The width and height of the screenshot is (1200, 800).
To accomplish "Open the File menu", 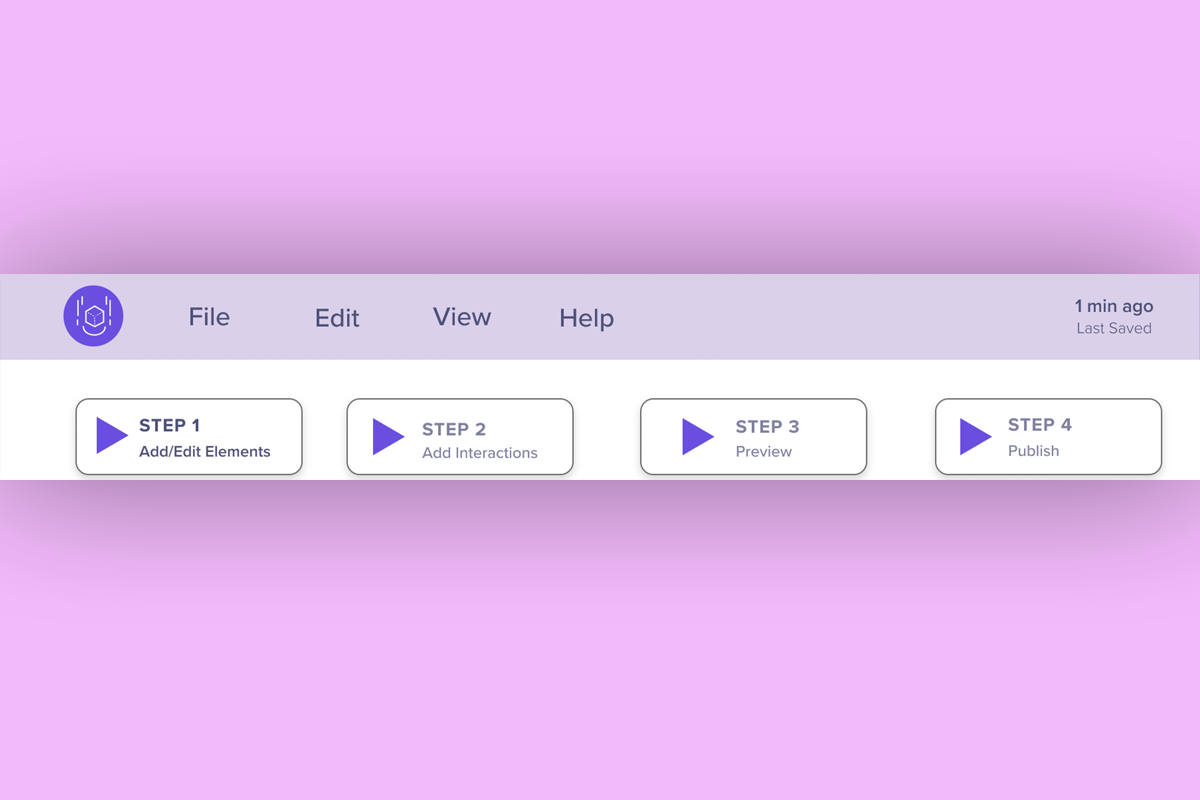I will click(209, 317).
